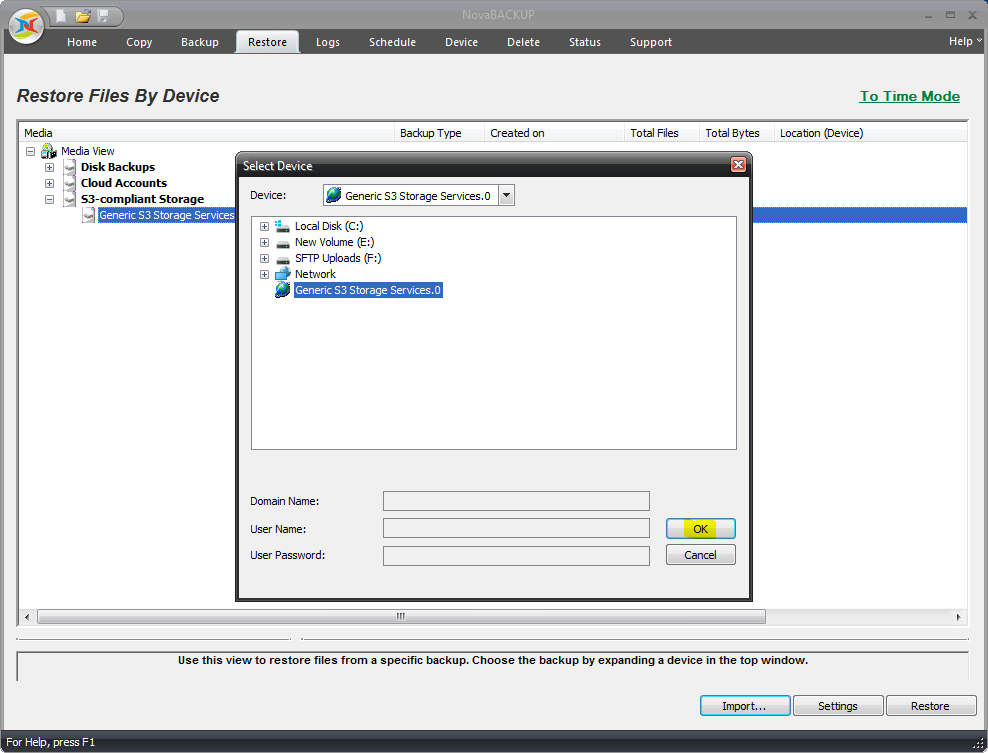This screenshot has width=988, height=753.
Task: Click the Import... button
Action: pos(745,706)
